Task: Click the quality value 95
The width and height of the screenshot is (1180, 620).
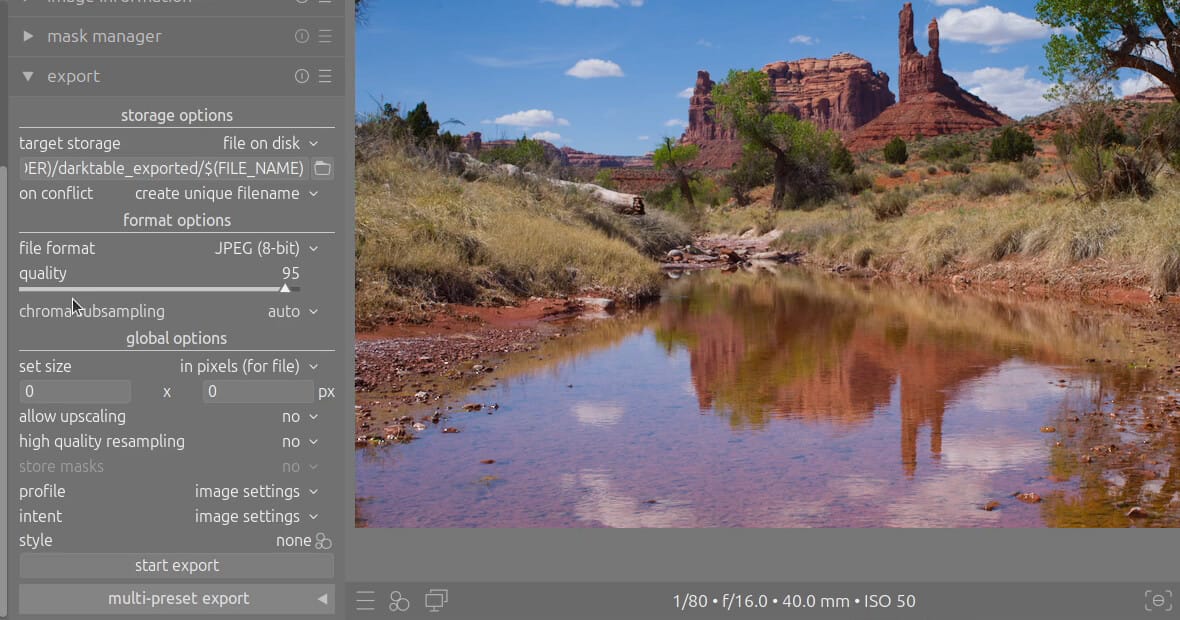Action: point(290,274)
